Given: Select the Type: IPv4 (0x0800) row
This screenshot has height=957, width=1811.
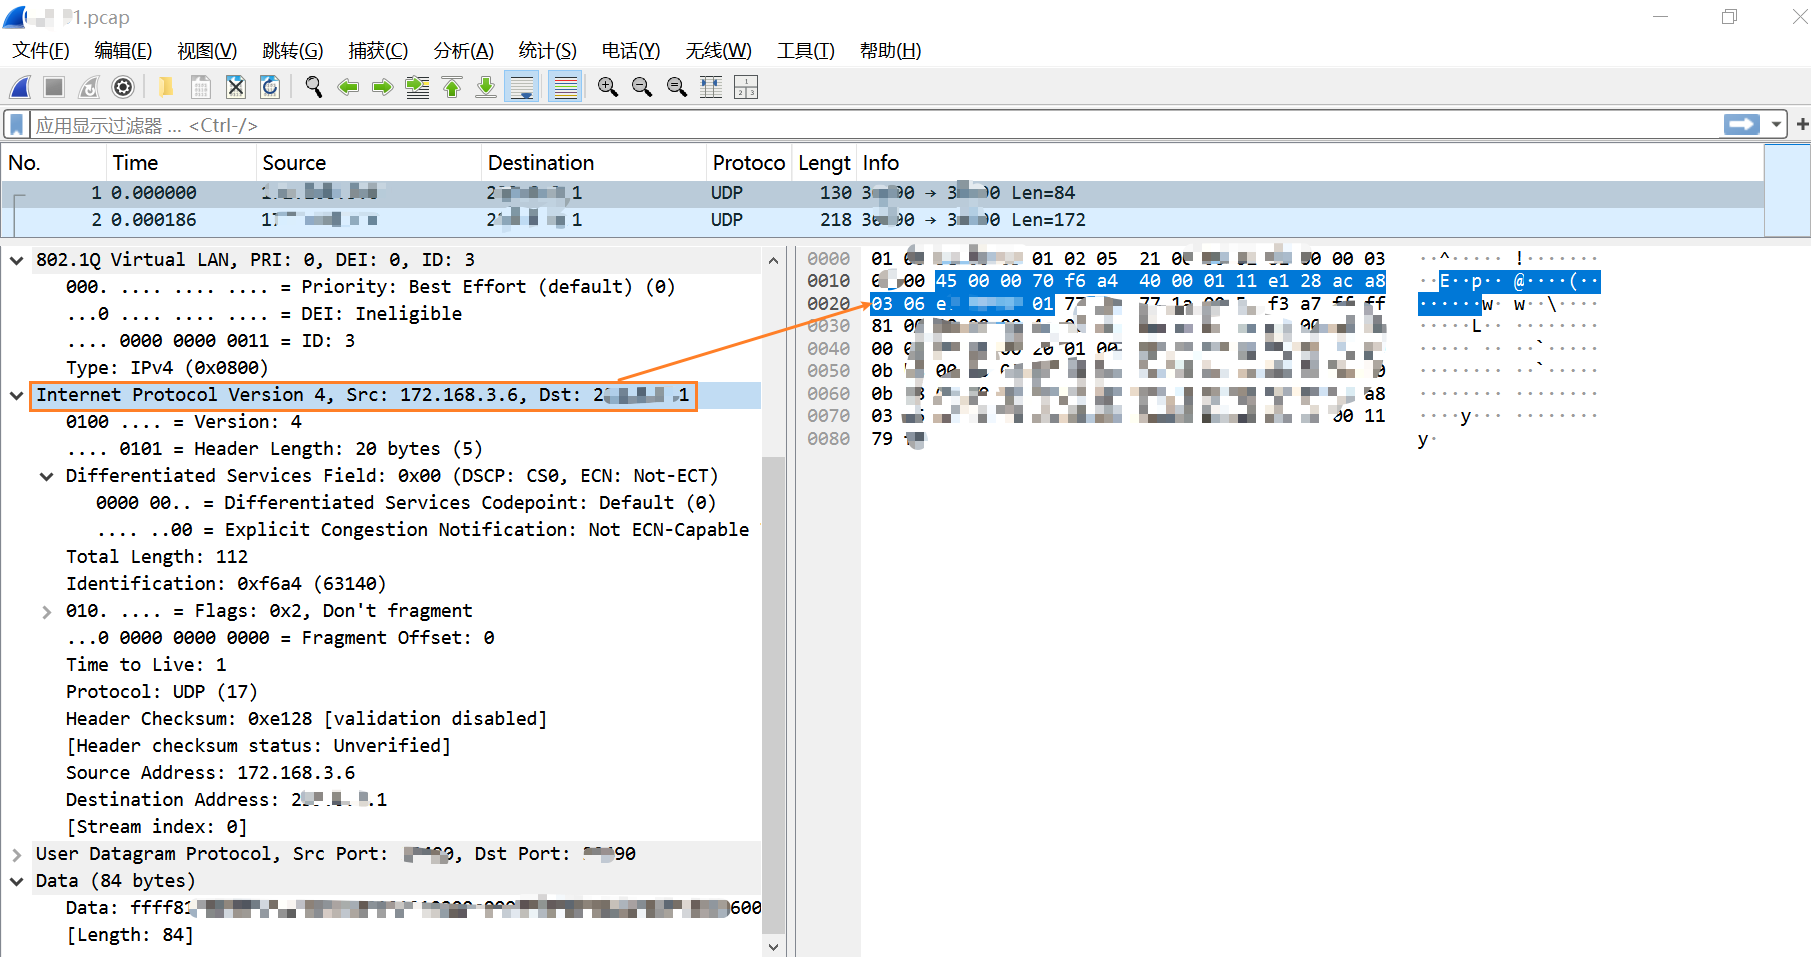Looking at the screenshot, I should [x=381, y=368].
